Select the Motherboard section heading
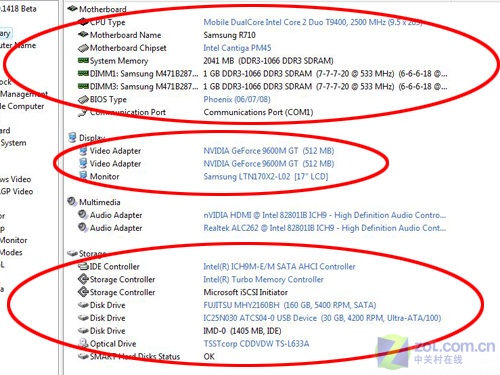Viewport: 500px width, 375px height. pos(103,9)
